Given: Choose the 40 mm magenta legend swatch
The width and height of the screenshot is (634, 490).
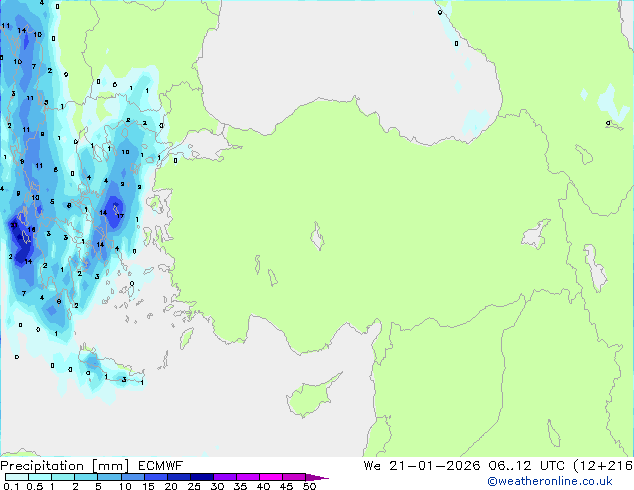Looking at the screenshot, I should [274, 477].
